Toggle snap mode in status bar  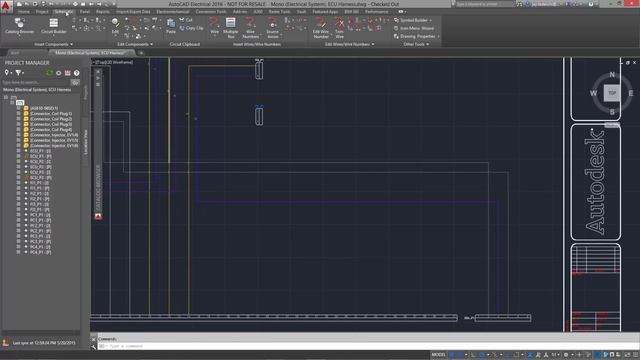(x=460, y=355)
